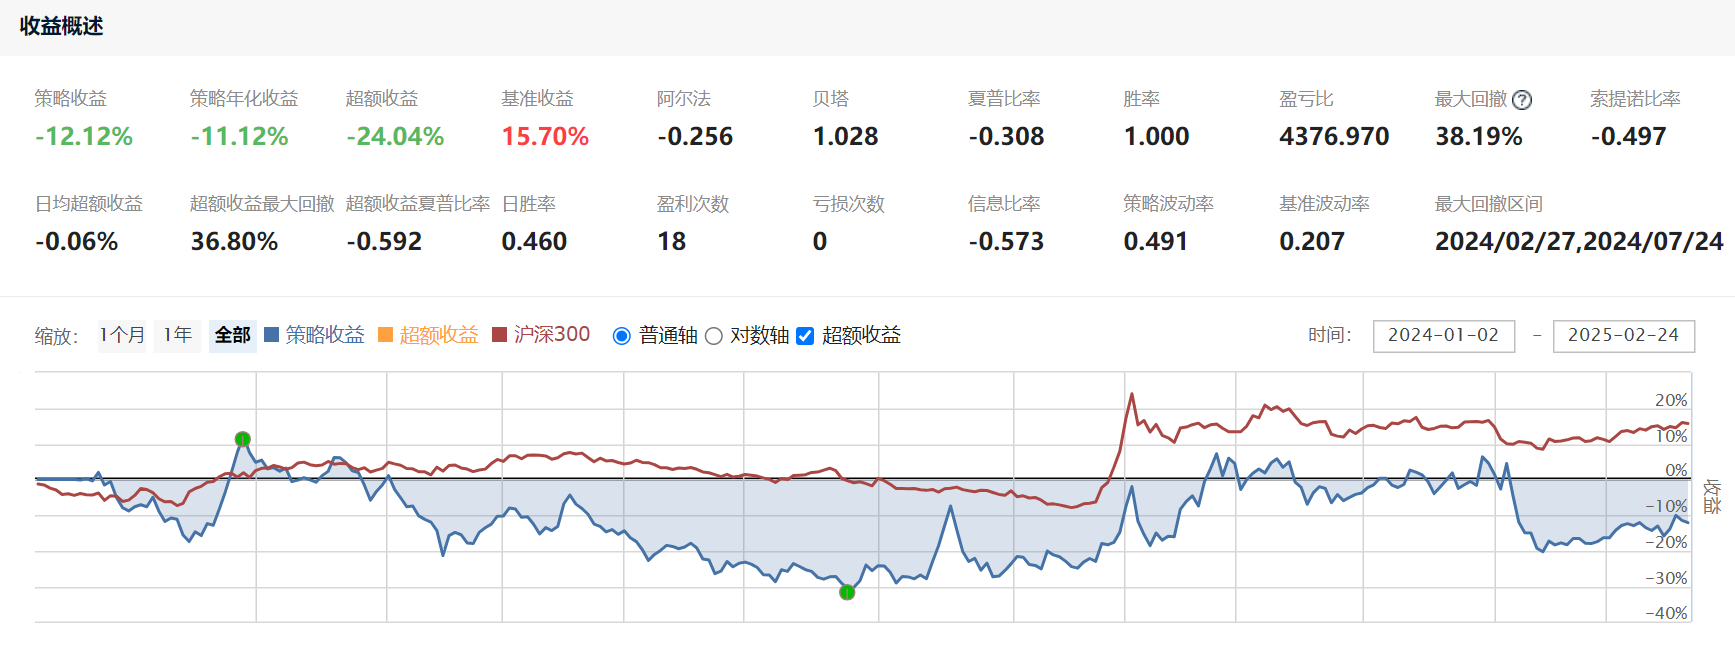Toggle the orange 超额收益 legend label
Screen dimensions: 1735x659
439,335
